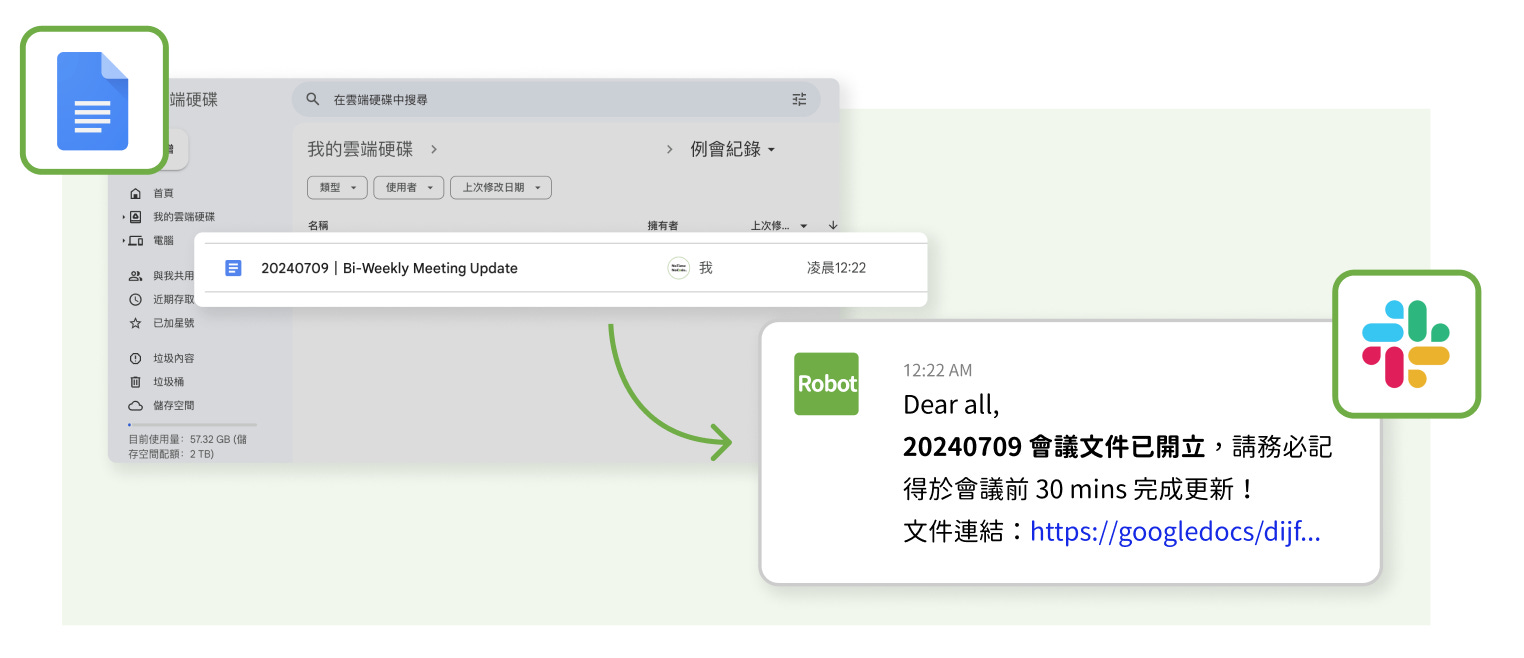Click the Docs file icon in the row
This screenshot has height=658, width=1524.
pyautogui.click(x=233, y=268)
